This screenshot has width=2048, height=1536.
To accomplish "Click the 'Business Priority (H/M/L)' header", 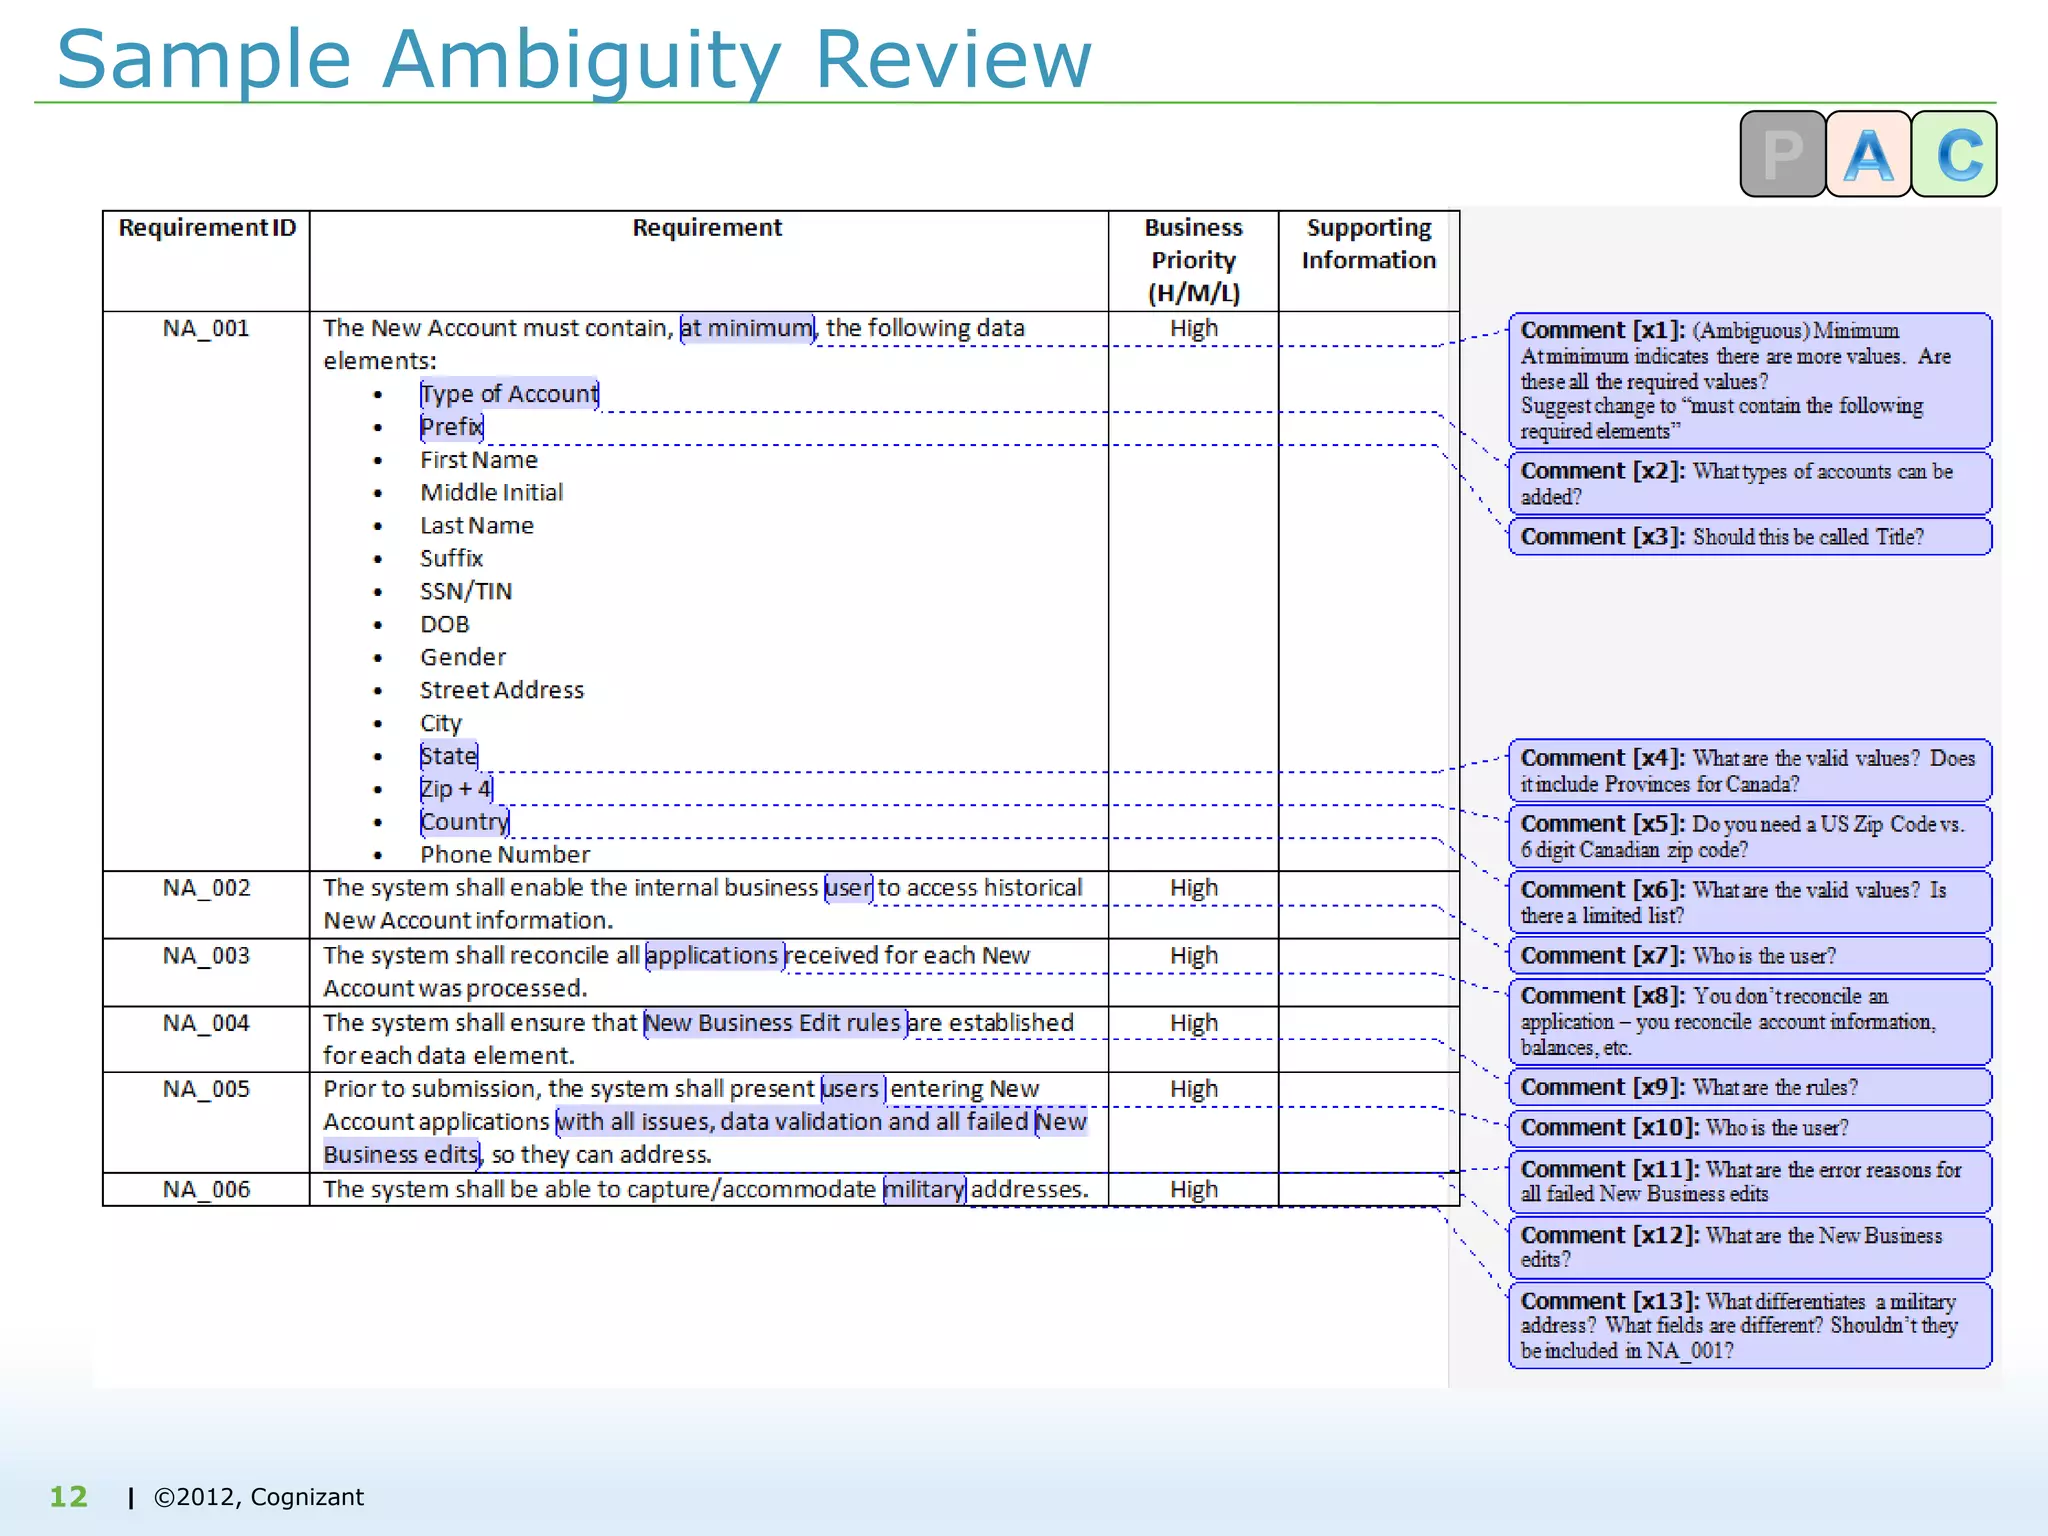I will pos(1194,260).
